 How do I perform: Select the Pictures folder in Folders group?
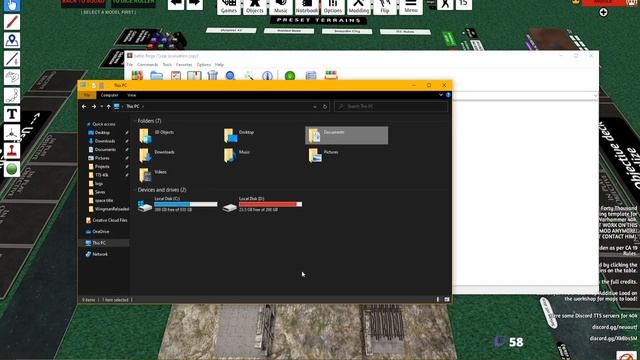(x=347, y=155)
